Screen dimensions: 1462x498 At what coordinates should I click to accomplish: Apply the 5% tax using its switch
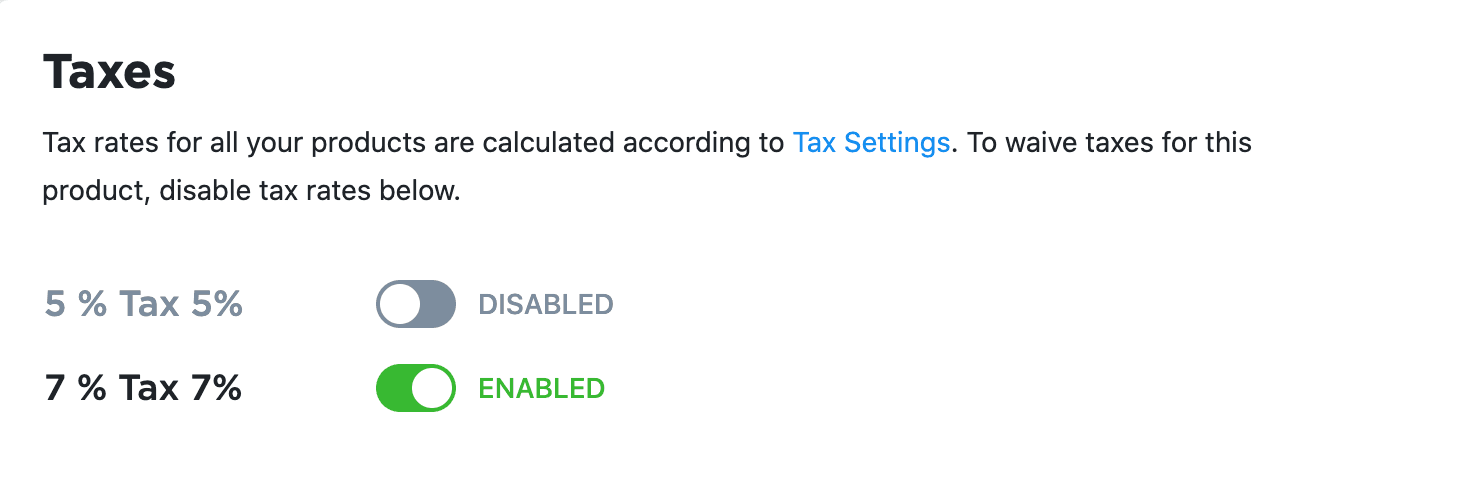point(415,304)
